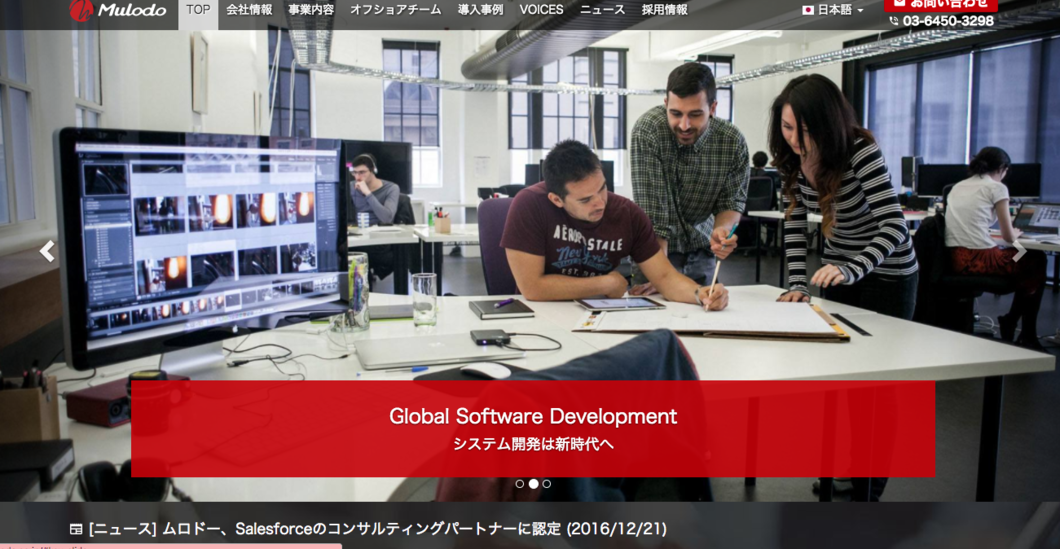The image size is (1060, 549).
Task: Open the TOP navigation tab
Action: coord(198,10)
